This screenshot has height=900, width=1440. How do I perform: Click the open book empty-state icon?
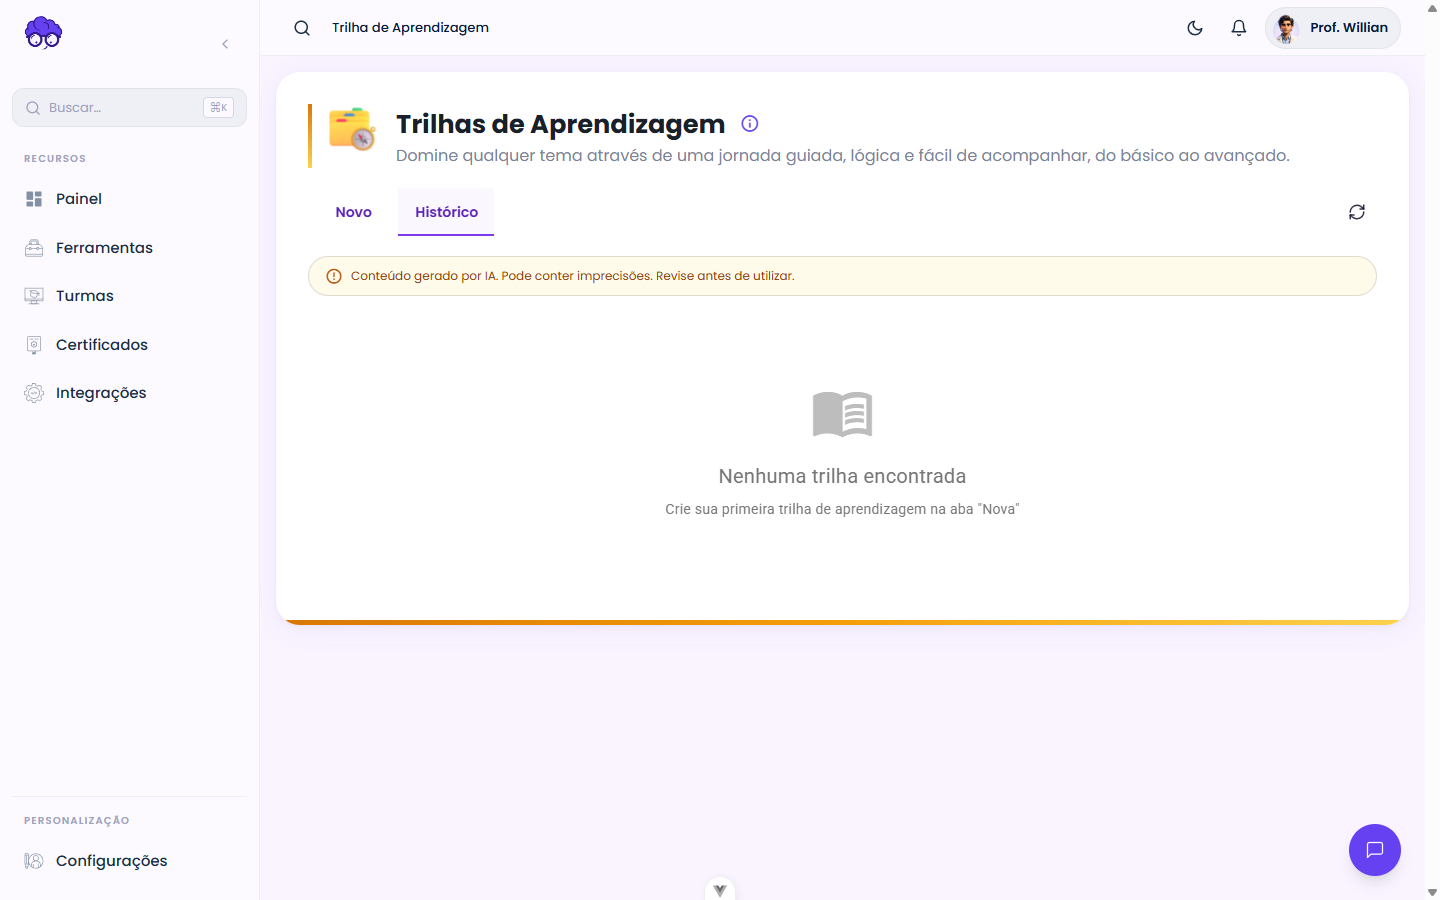coord(843,414)
